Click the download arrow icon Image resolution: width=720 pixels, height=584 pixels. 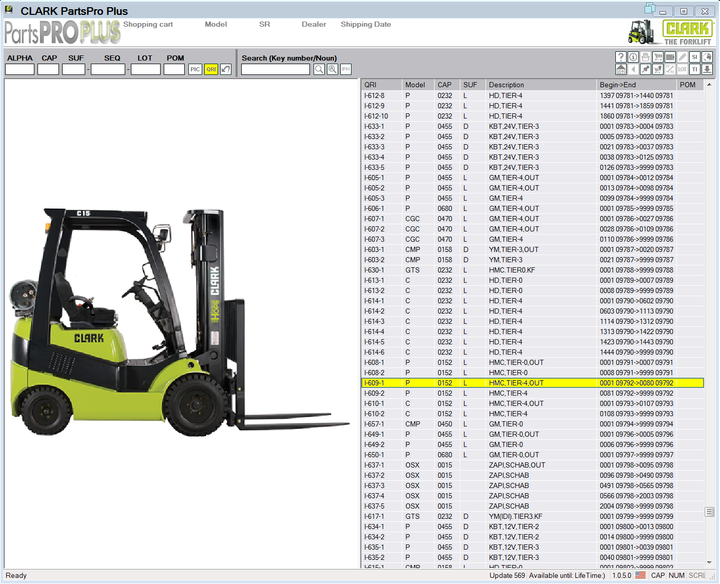(707, 69)
